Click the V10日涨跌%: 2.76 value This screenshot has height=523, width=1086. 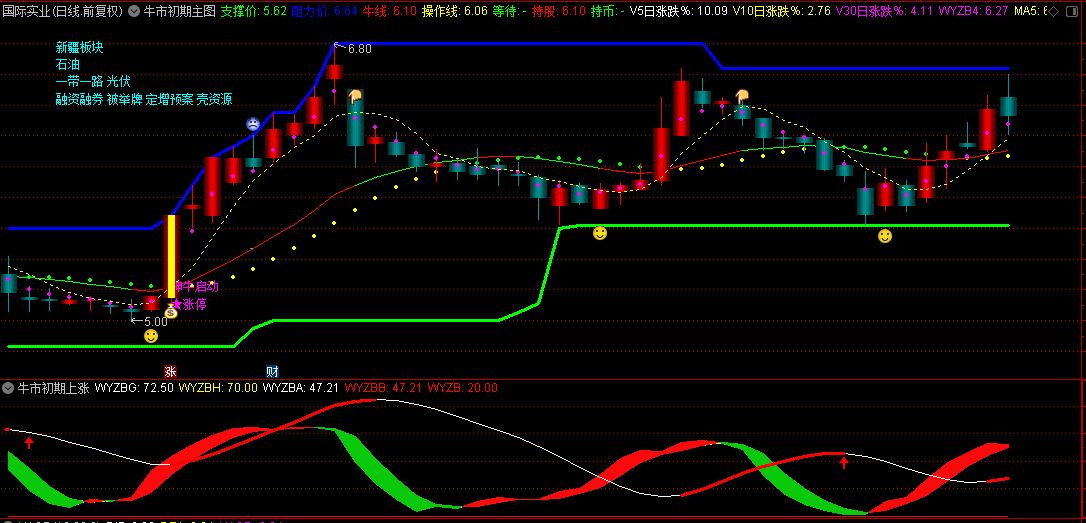point(781,11)
